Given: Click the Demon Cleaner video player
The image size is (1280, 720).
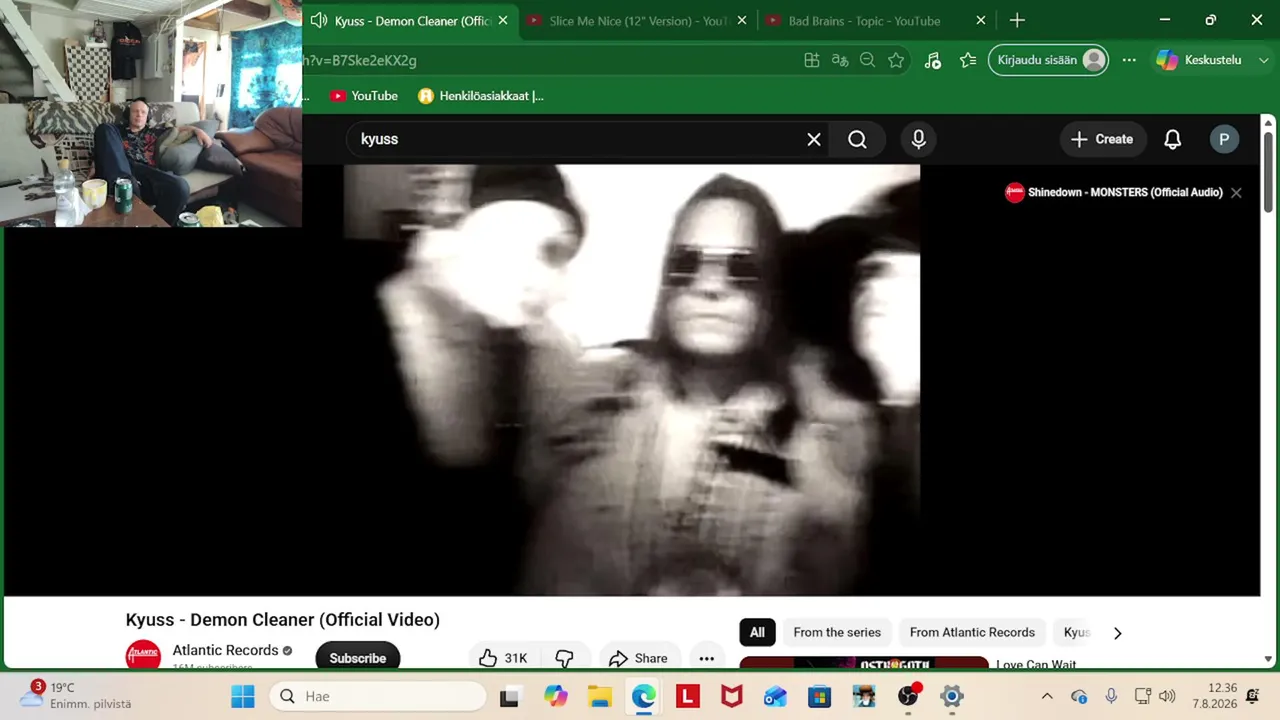Looking at the screenshot, I should pyautogui.click(x=632, y=380).
